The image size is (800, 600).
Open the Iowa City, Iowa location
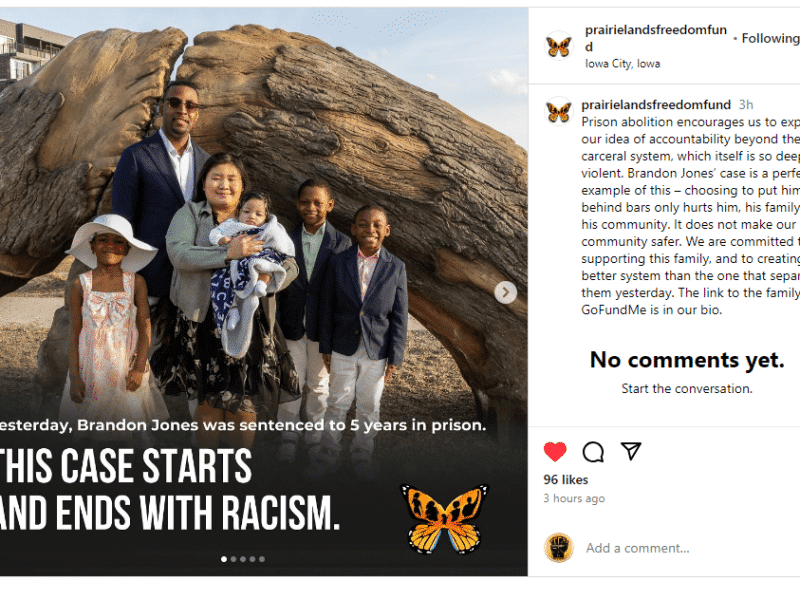[622, 64]
